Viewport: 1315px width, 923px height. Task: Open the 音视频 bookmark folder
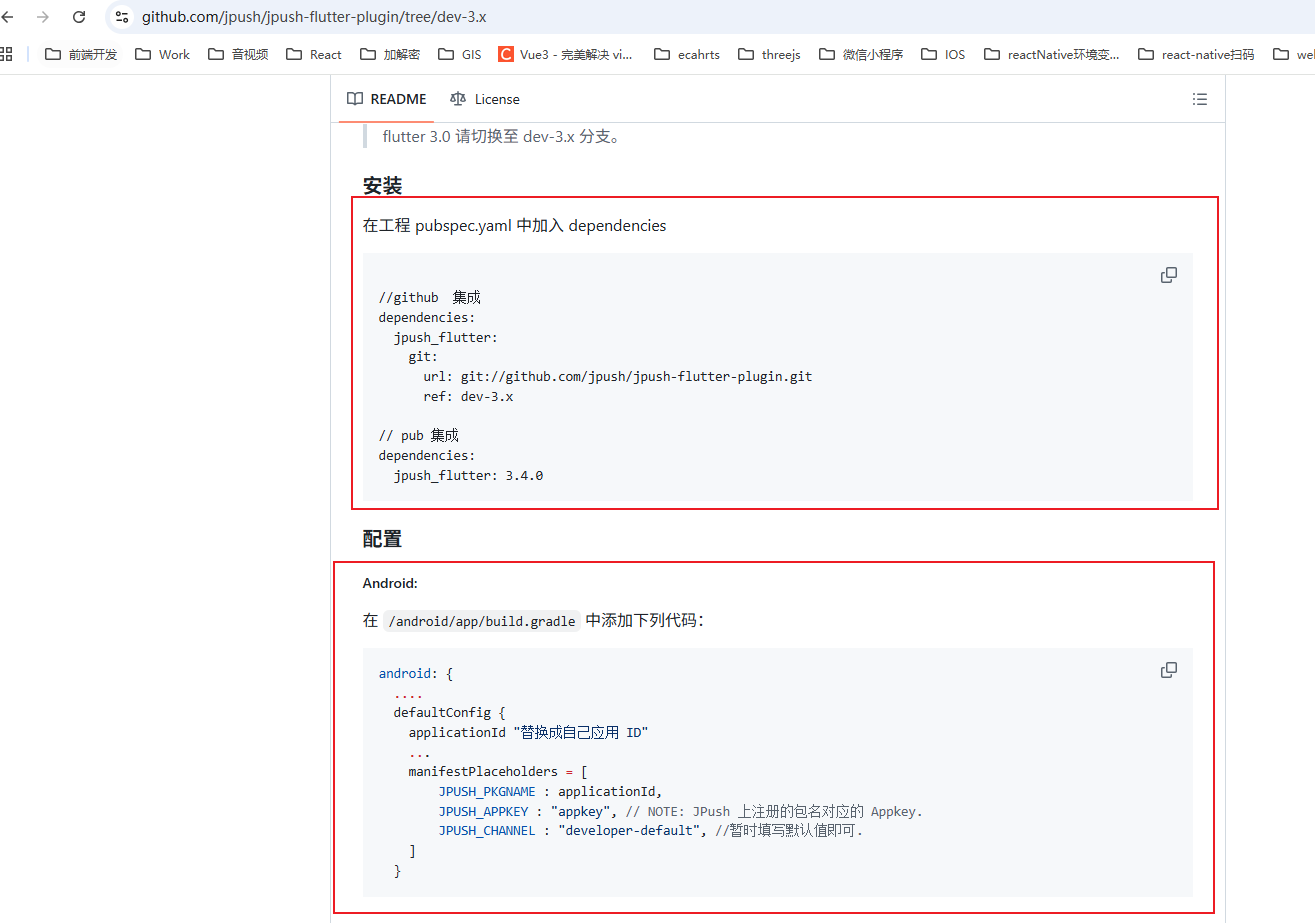pyautogui.click(x=238, y=54)
